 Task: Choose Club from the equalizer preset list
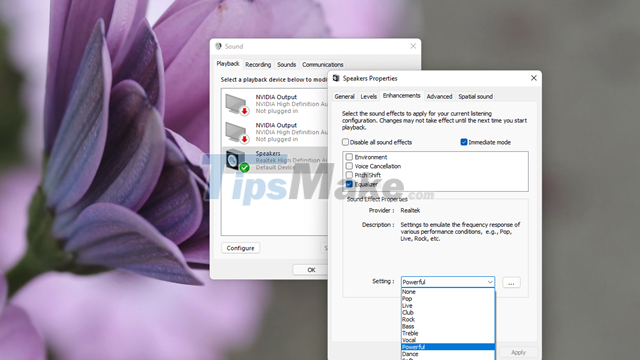pos(448,312)
